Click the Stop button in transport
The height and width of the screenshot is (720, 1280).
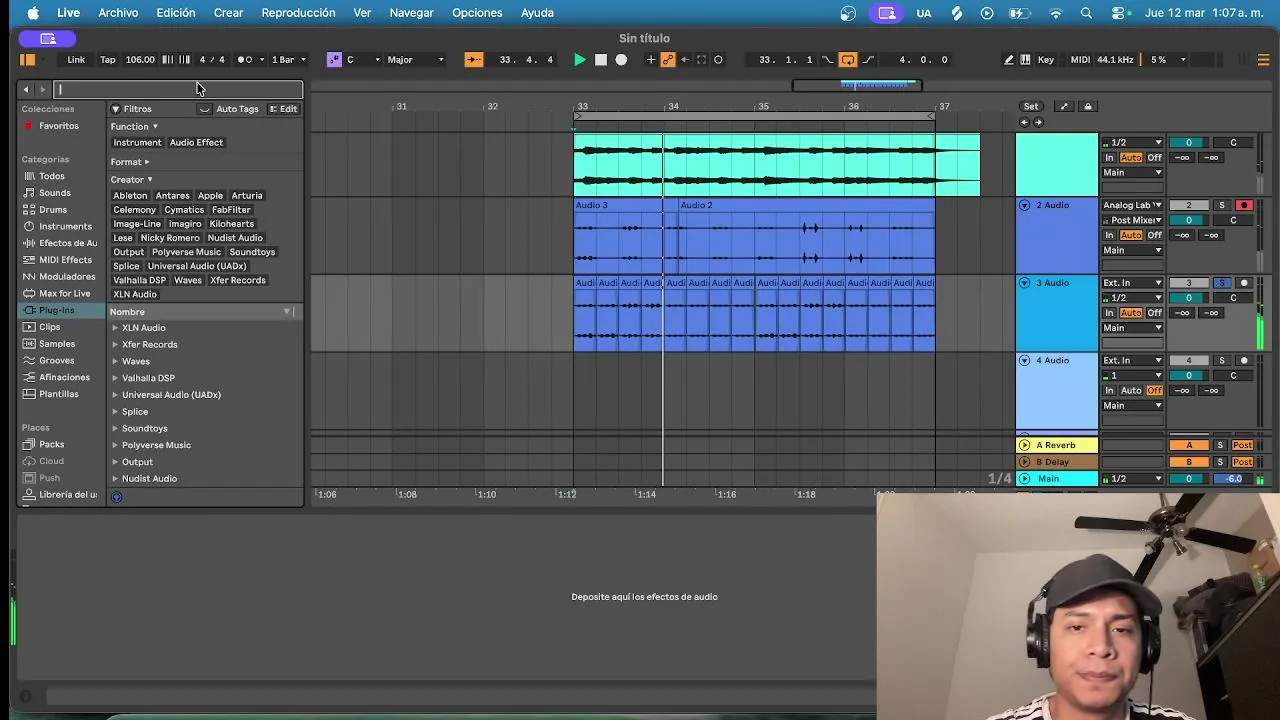tap(601, 60)
